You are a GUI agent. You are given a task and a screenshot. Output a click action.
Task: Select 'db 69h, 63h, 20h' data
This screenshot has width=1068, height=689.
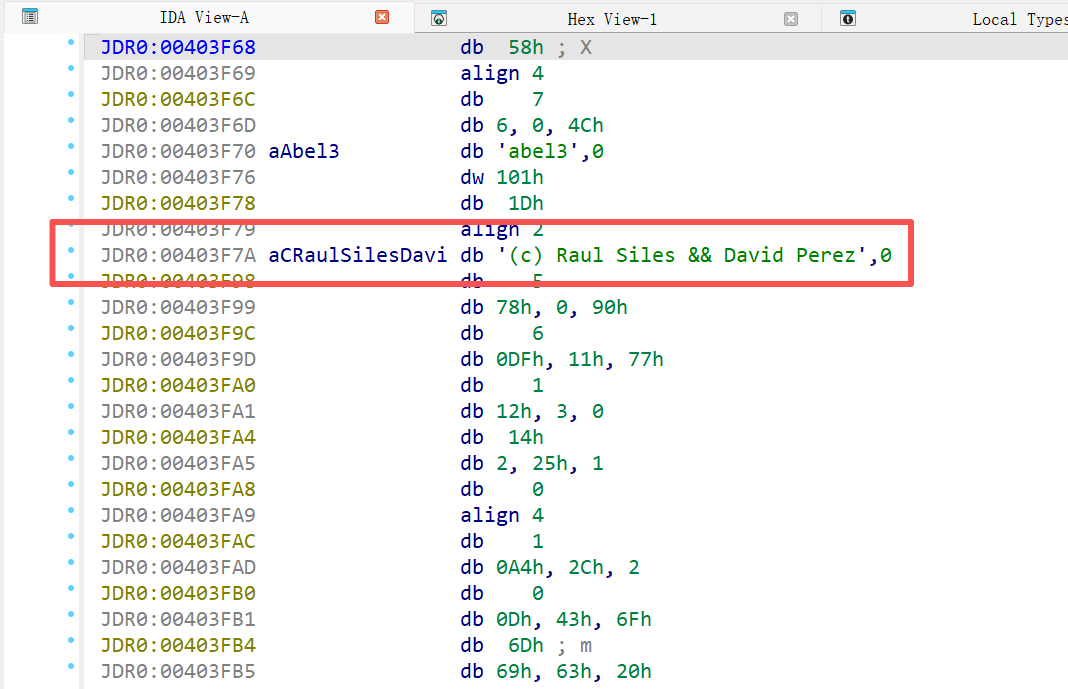(556, 671)
